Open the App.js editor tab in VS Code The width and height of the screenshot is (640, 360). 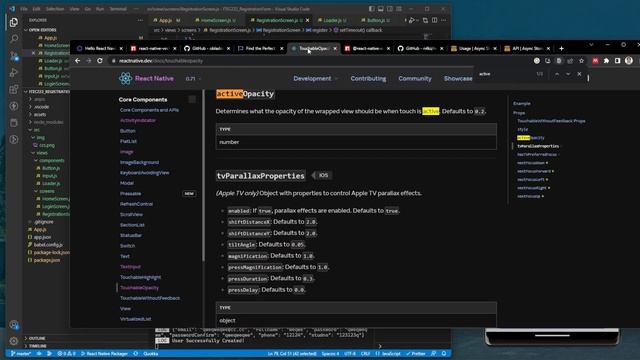(x=167, y=20)
